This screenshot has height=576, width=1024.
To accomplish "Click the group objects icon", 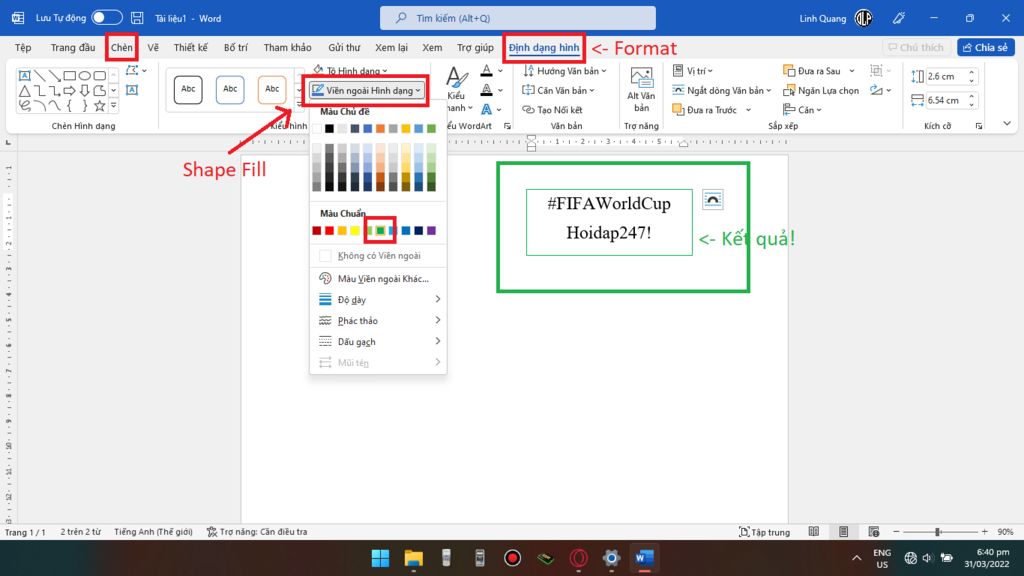I will [x=876, y=71].
